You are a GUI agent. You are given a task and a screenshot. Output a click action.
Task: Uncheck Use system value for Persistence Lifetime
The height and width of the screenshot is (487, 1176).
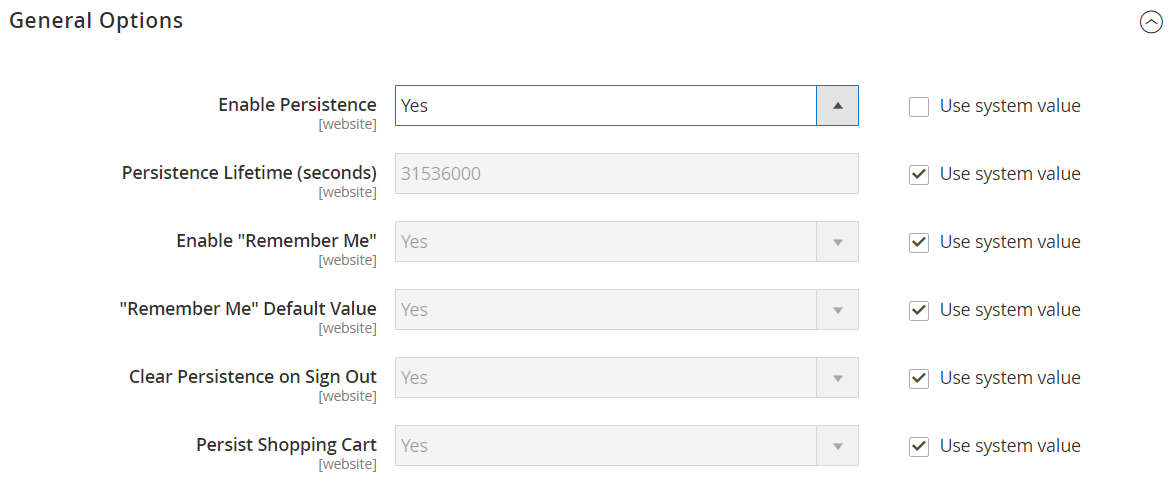919,174
